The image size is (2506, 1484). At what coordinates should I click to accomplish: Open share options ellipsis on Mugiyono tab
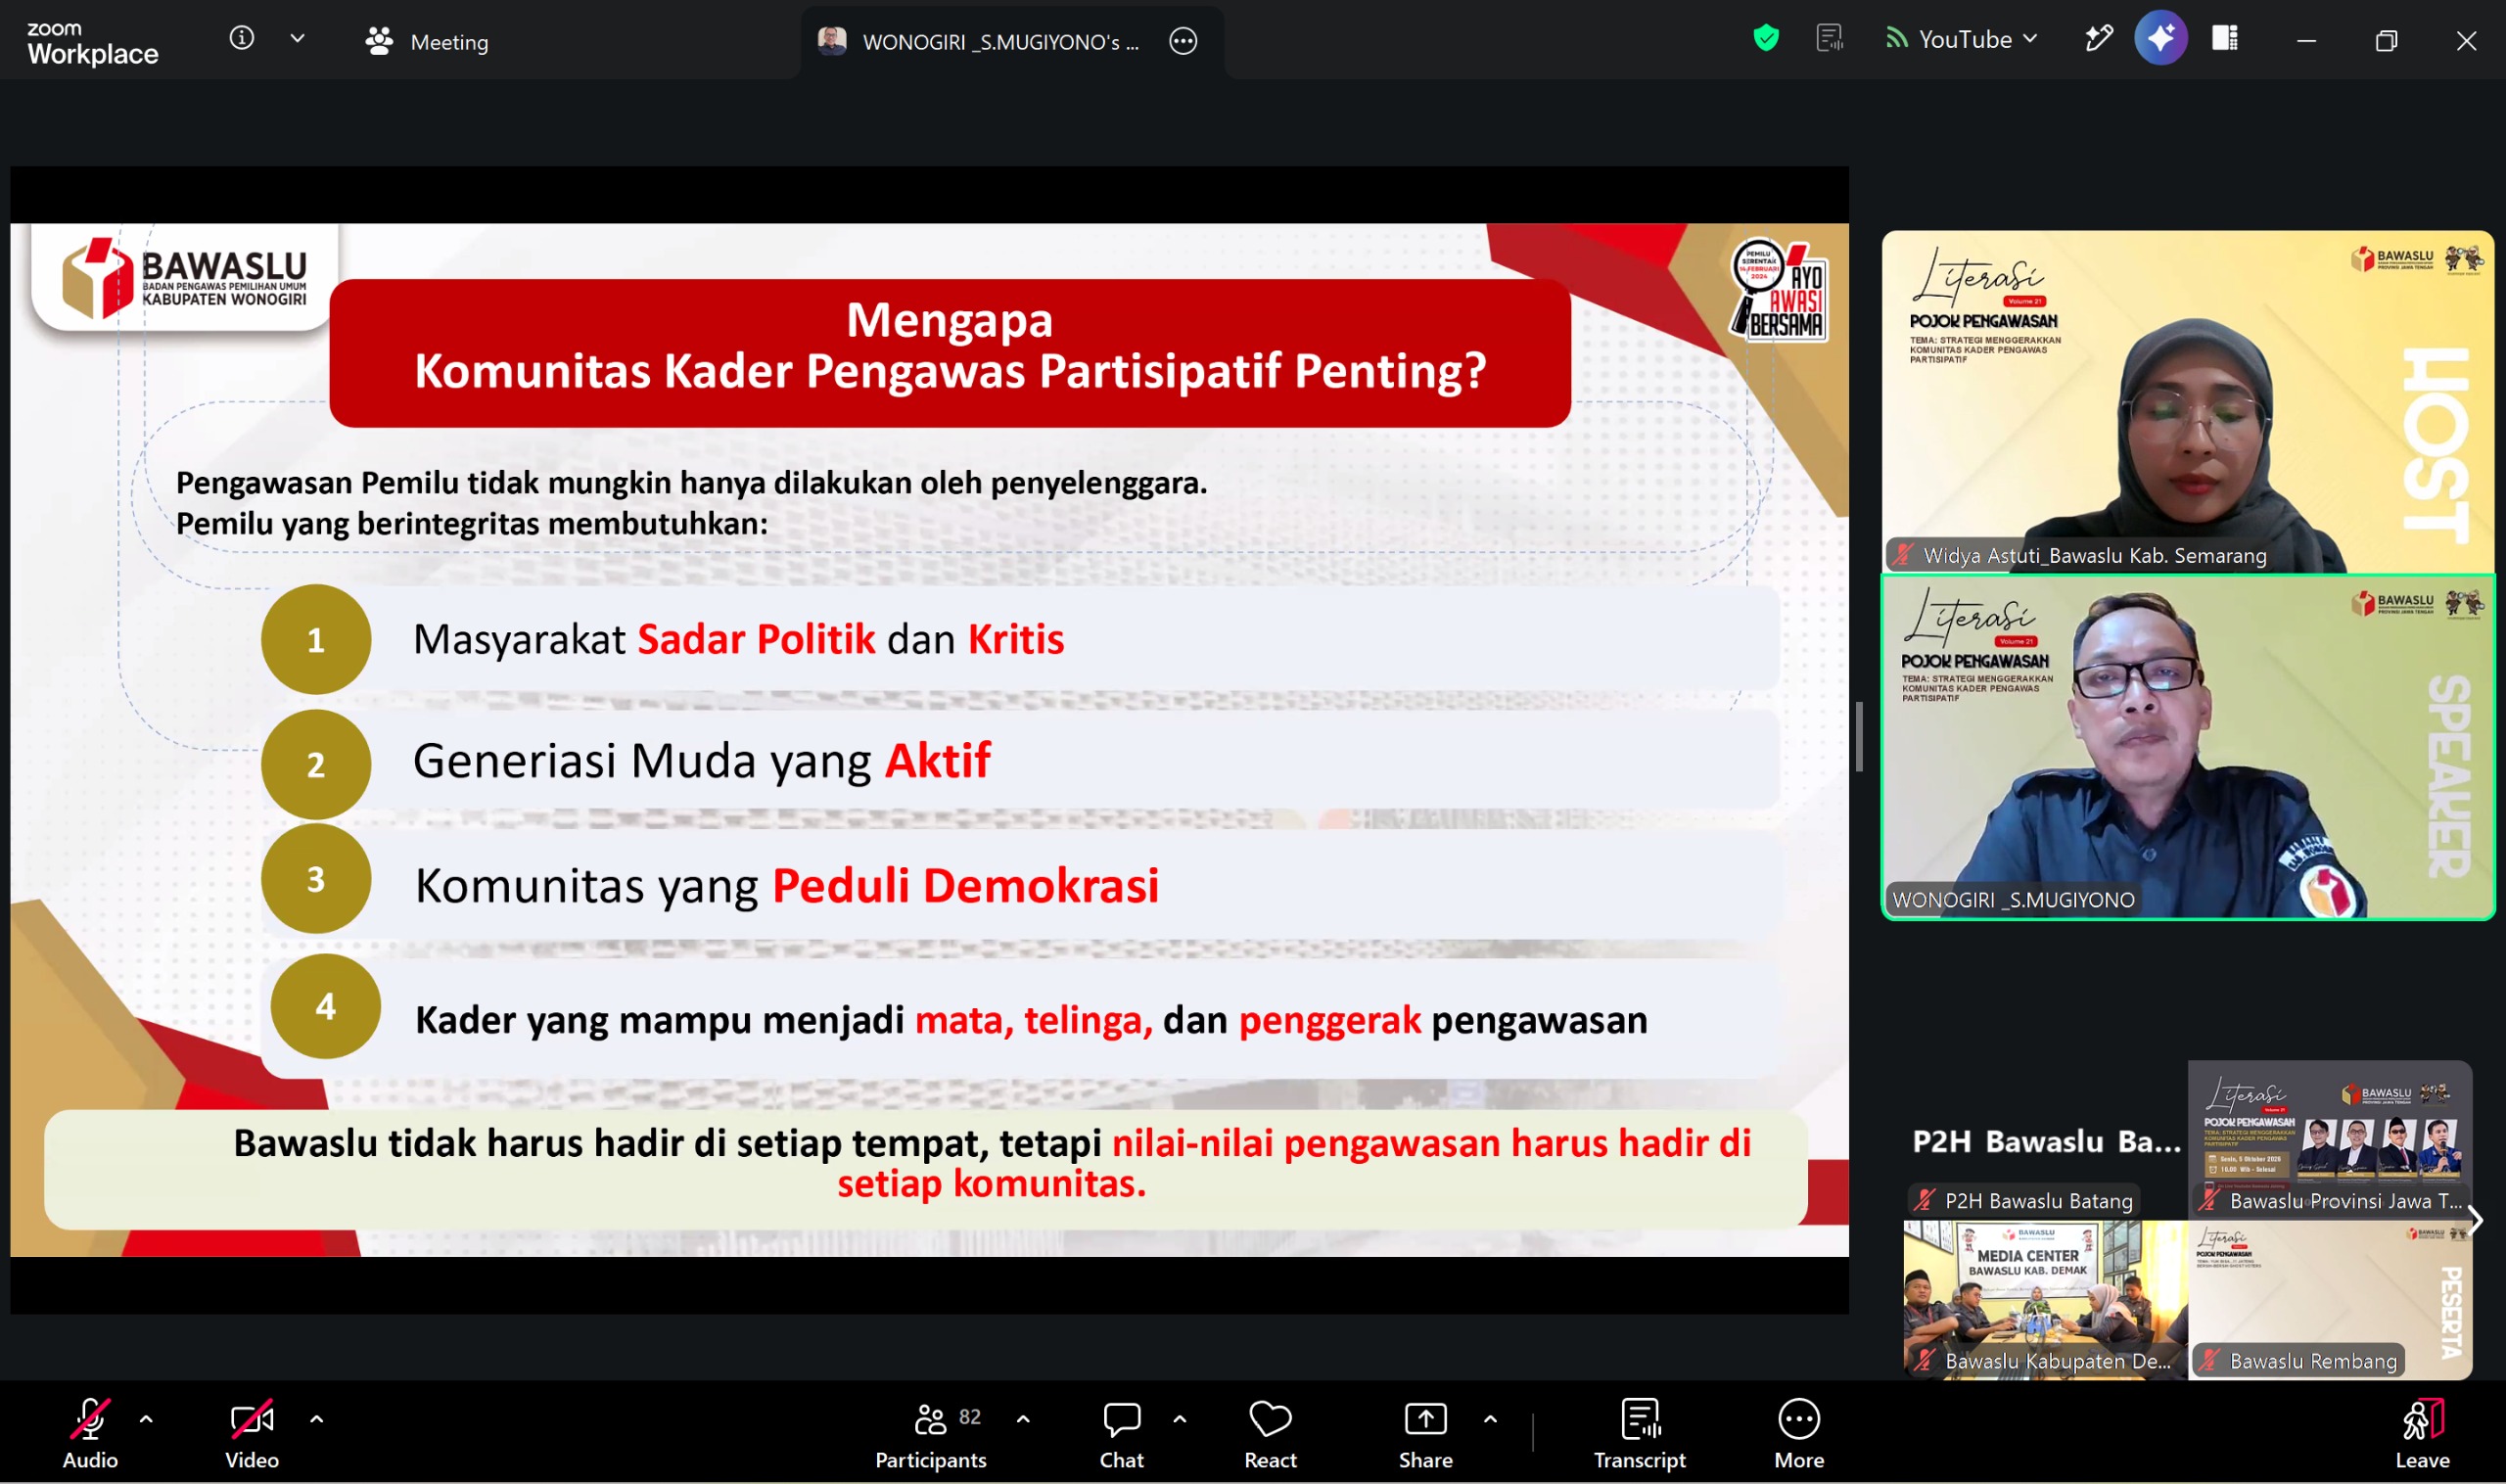[x=1183, y=41]
